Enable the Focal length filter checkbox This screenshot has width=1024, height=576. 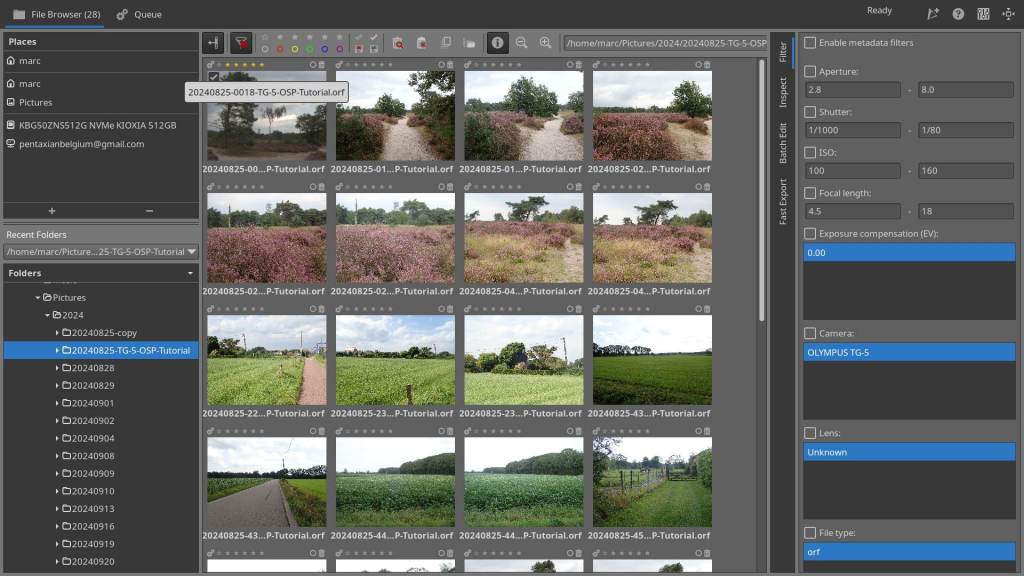(810, 193)
